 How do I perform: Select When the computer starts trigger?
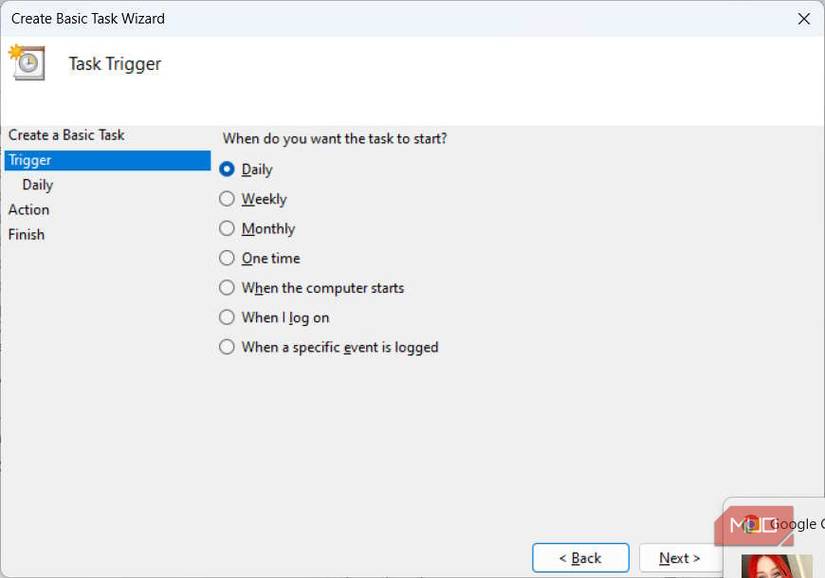(x=227, y=287)
